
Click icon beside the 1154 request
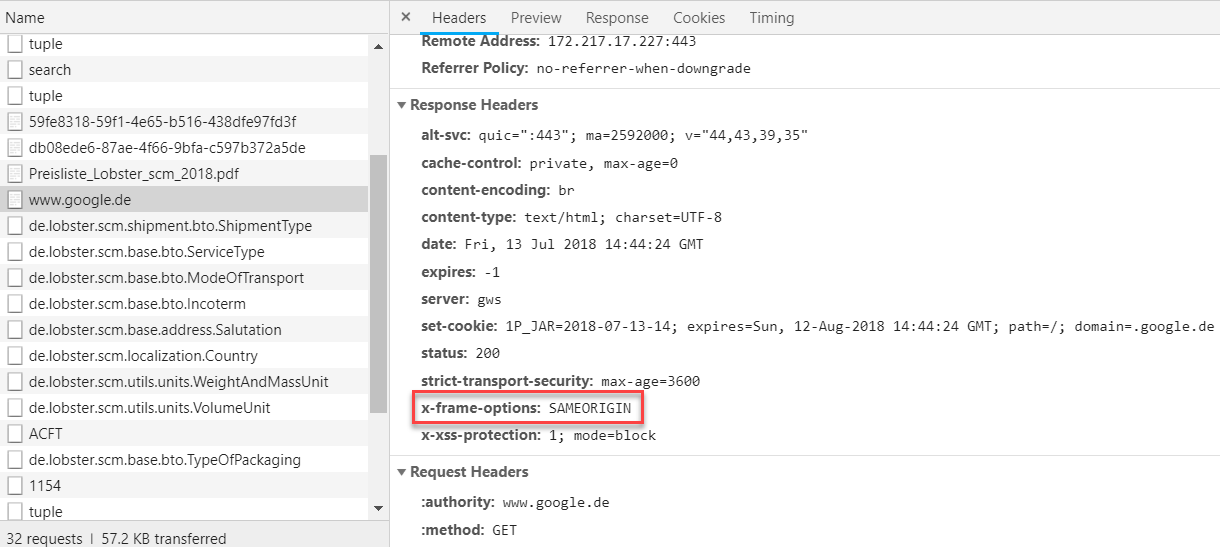pos(15,486)
